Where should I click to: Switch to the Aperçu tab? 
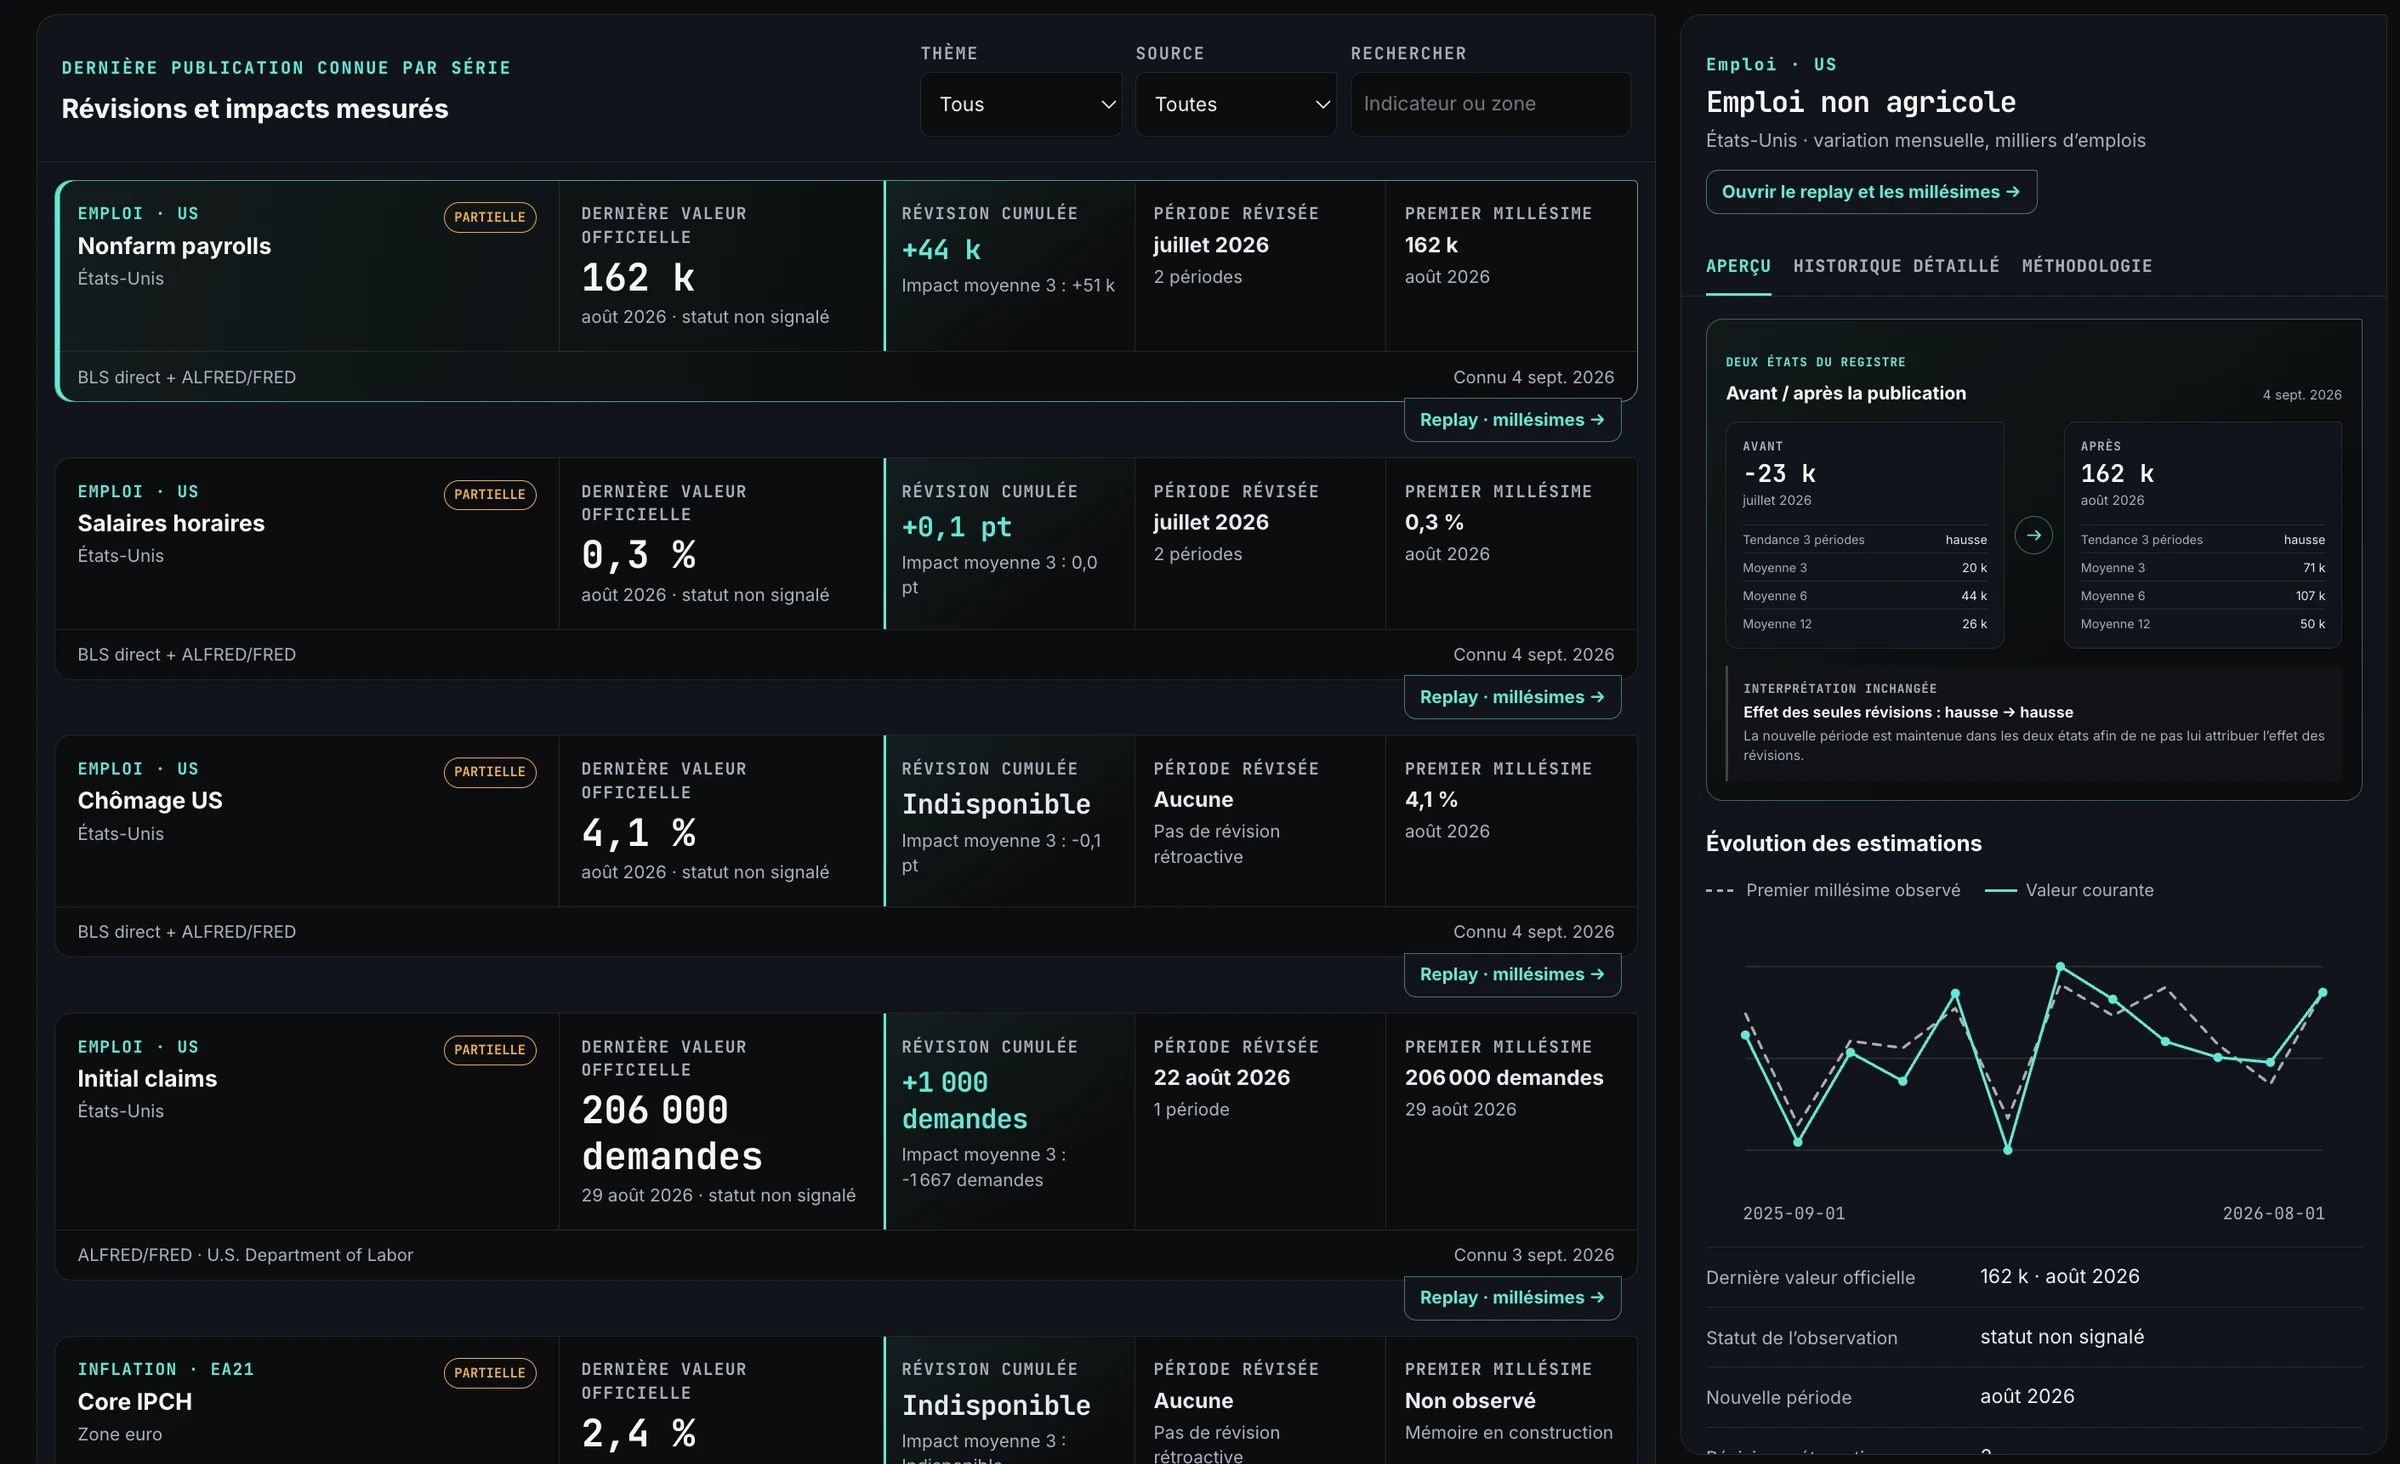tap(1738, 266)
